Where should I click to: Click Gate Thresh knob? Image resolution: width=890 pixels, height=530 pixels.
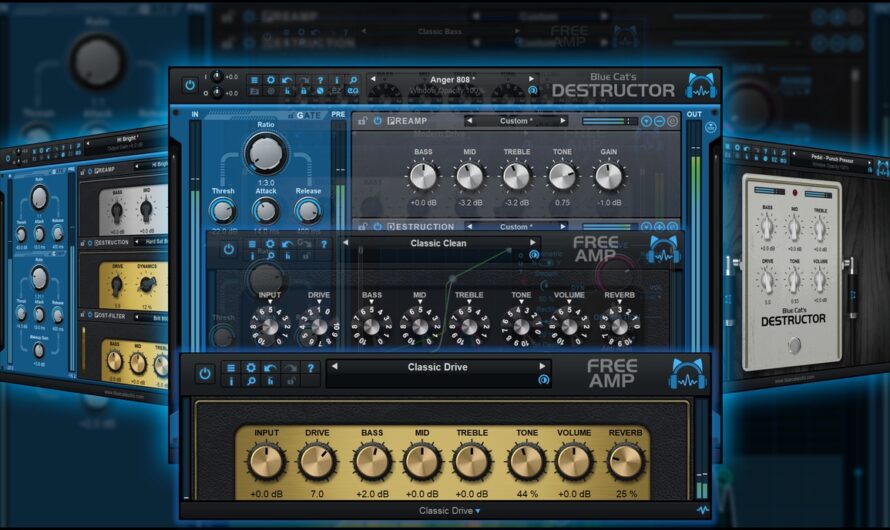click(x=222, y=211)
